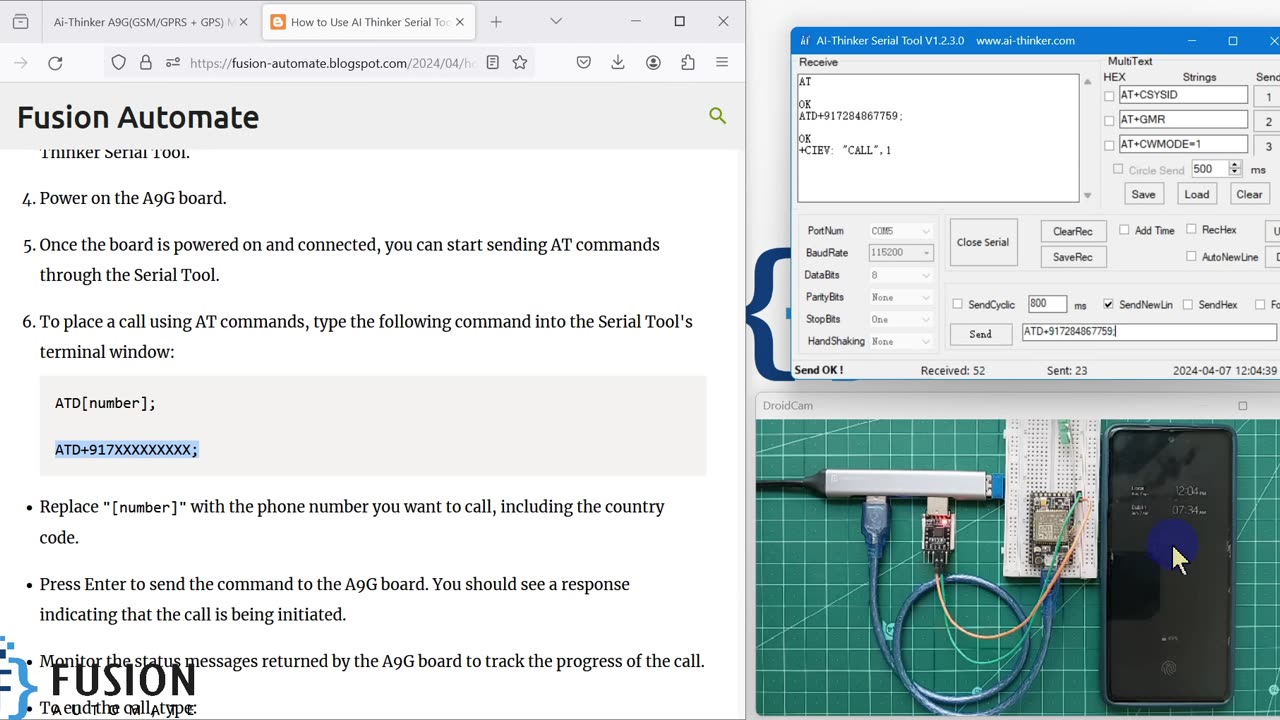This screenshot has height=720, width=1280.
Task: Maximize the DroidCam window
Action: (1243, 405)
